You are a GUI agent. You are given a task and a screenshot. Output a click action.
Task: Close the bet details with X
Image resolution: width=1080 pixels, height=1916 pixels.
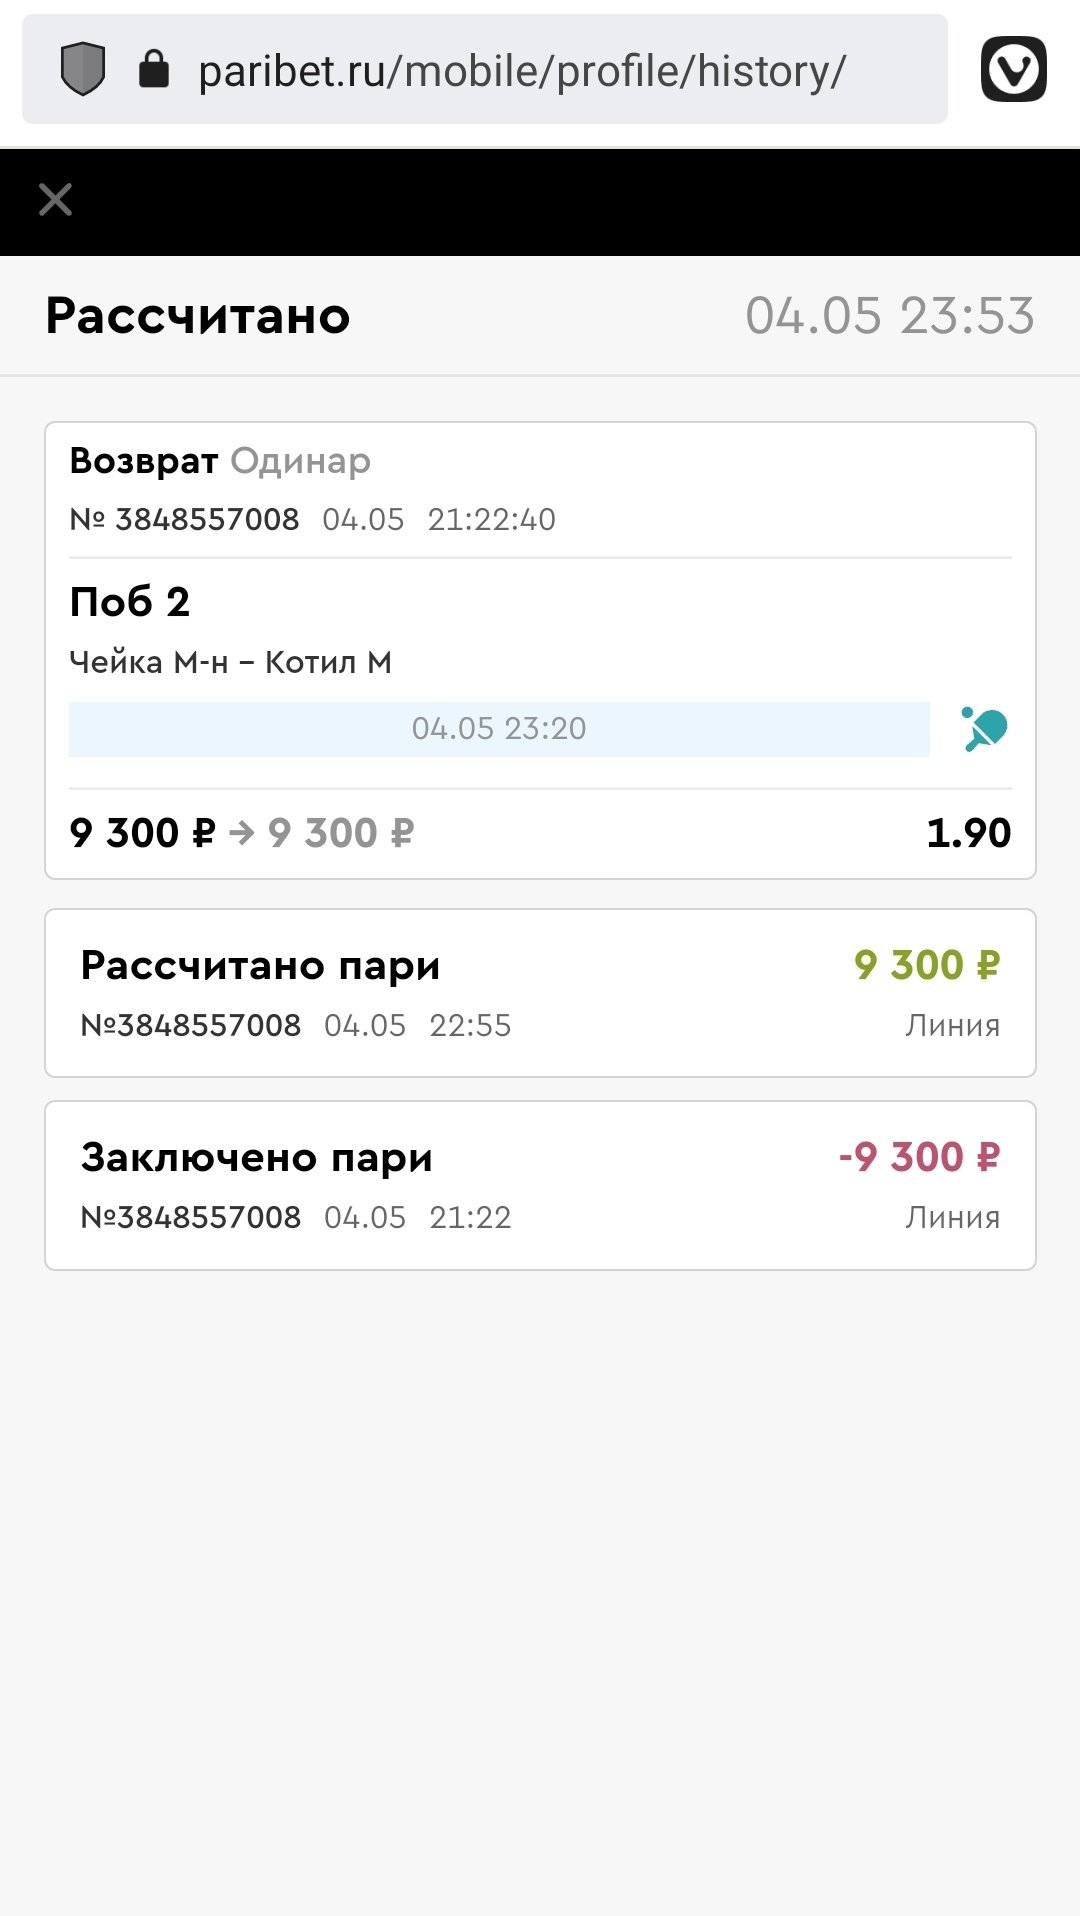point(55,199)
